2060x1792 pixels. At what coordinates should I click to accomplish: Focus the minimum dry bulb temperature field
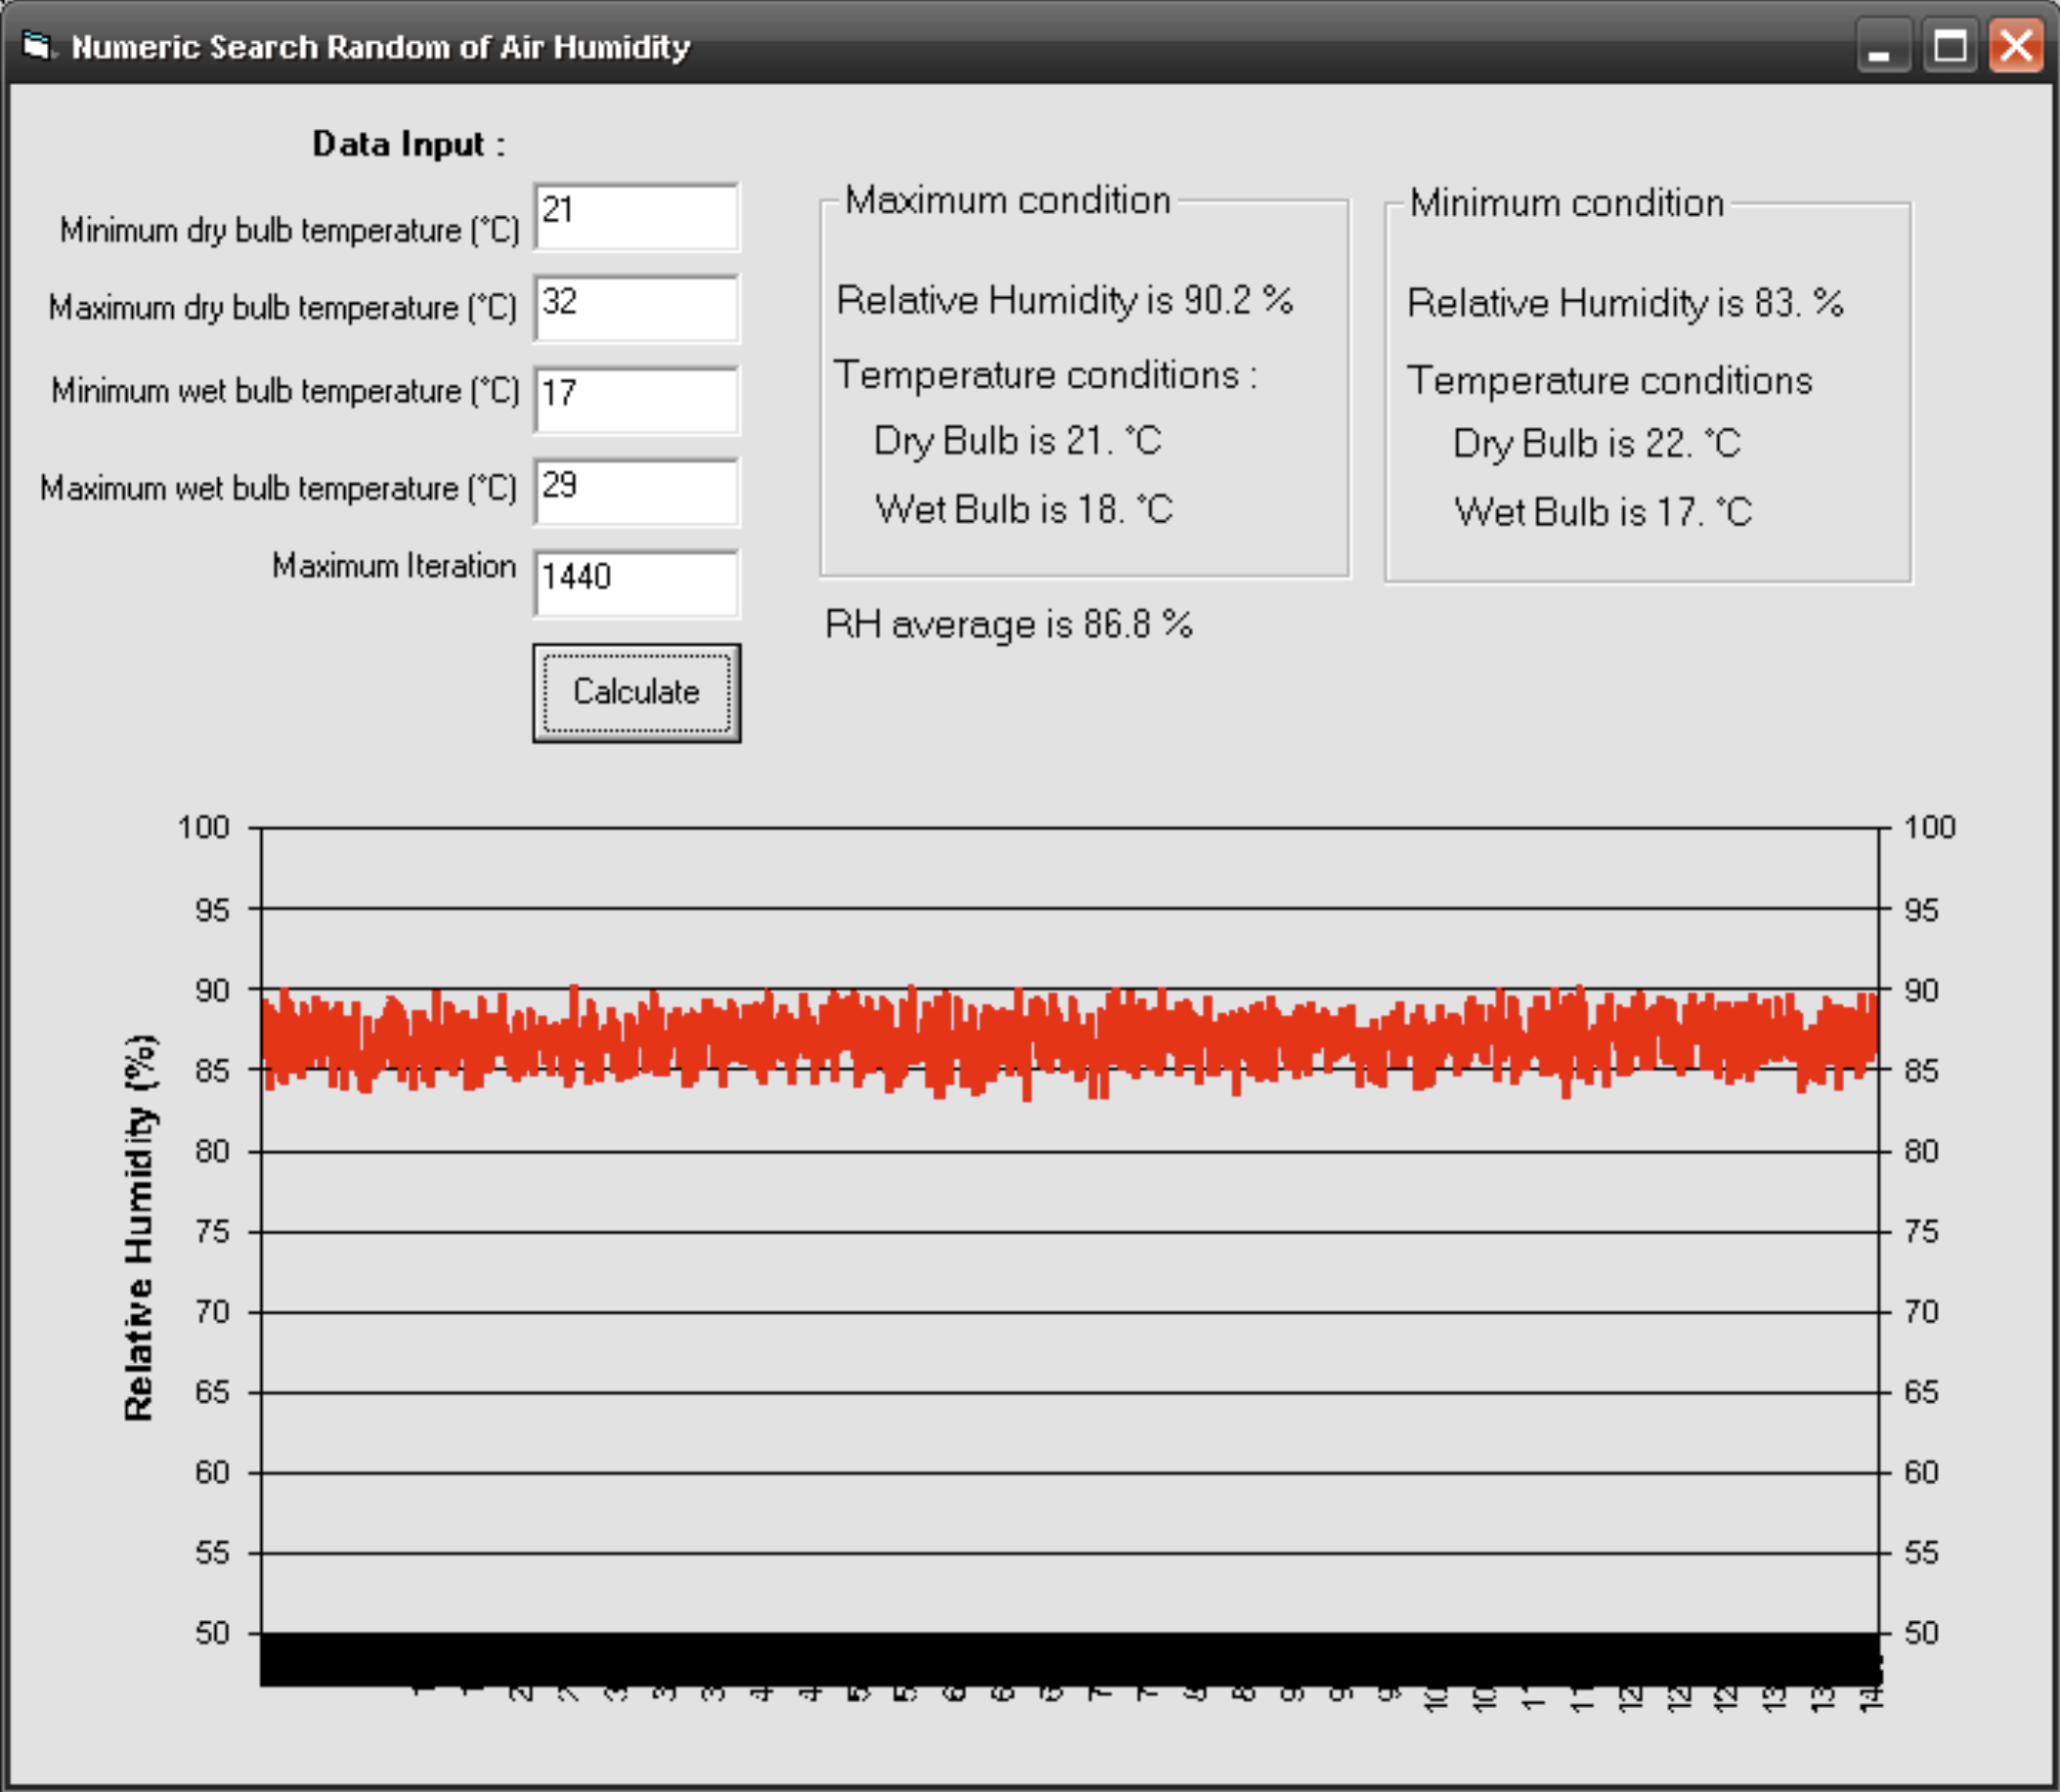(x=636, y=216)
